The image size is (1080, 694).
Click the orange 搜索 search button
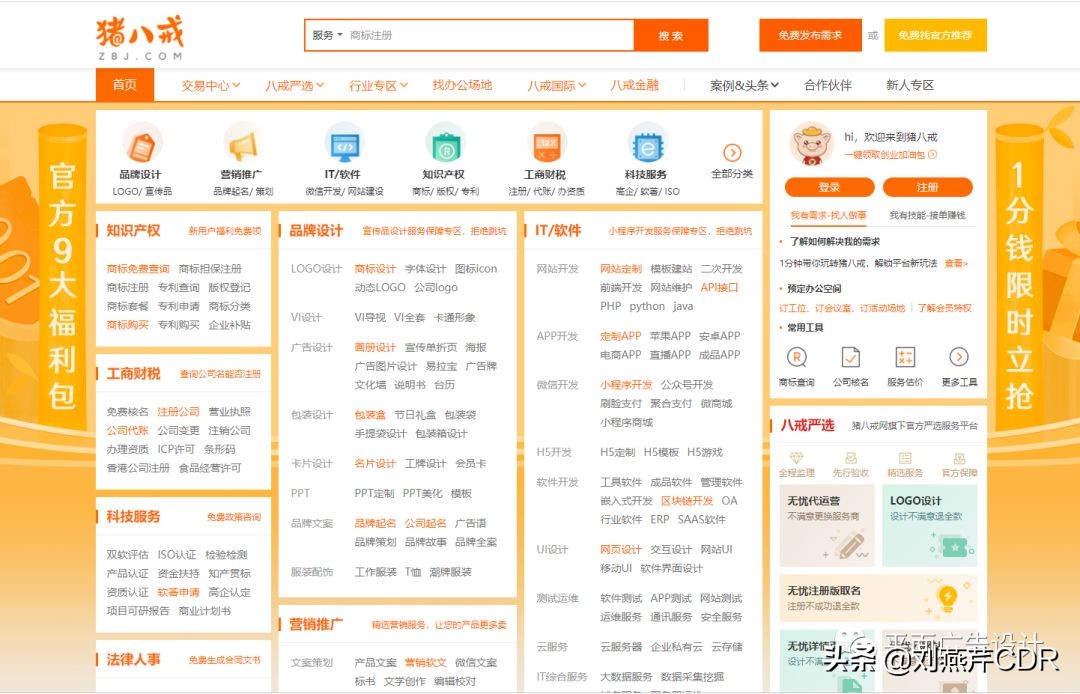[671, 35]
